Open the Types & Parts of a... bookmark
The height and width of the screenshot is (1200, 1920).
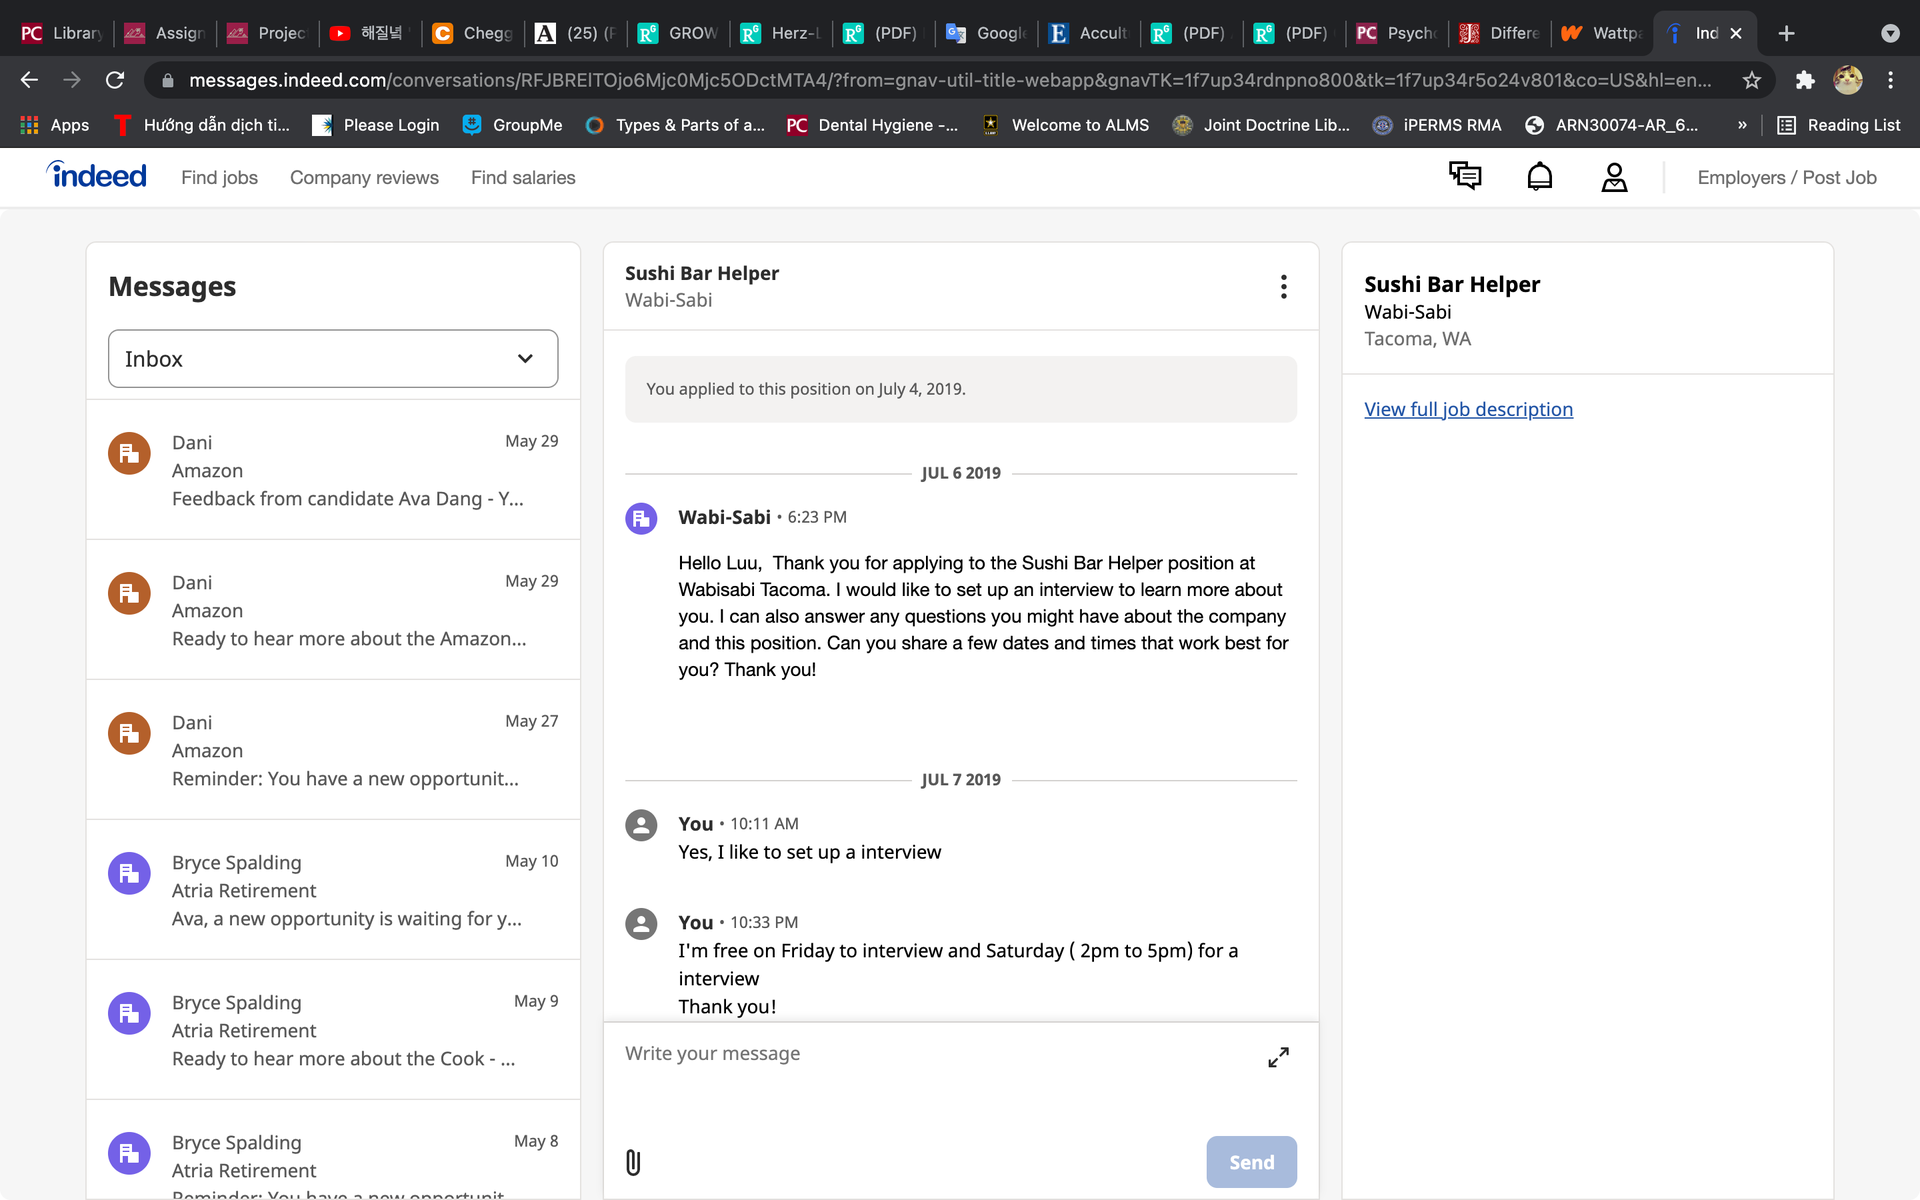pyautogui.click(x=675, y=125)
